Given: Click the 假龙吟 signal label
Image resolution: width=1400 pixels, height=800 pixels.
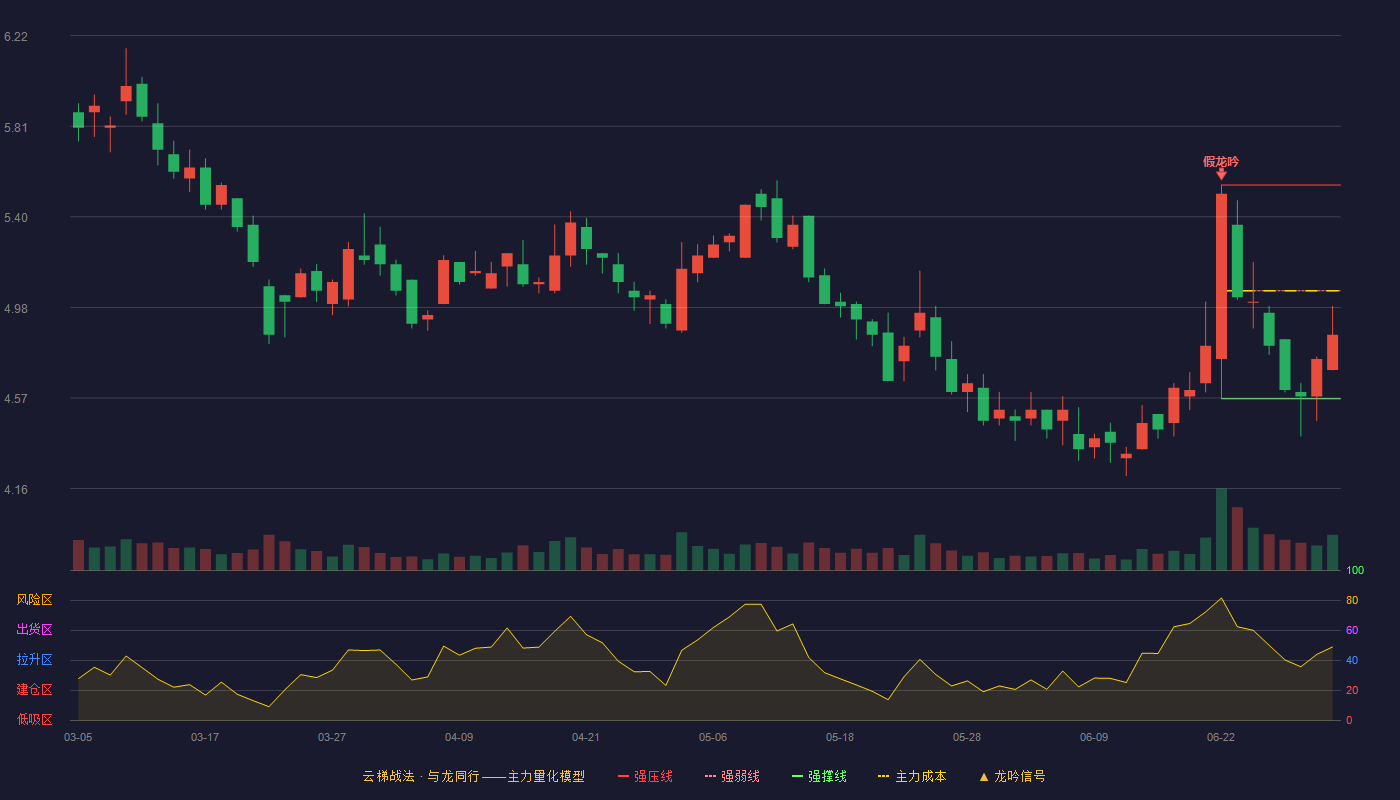Looking at the screenshot, I should click(x=1221, y=161).
